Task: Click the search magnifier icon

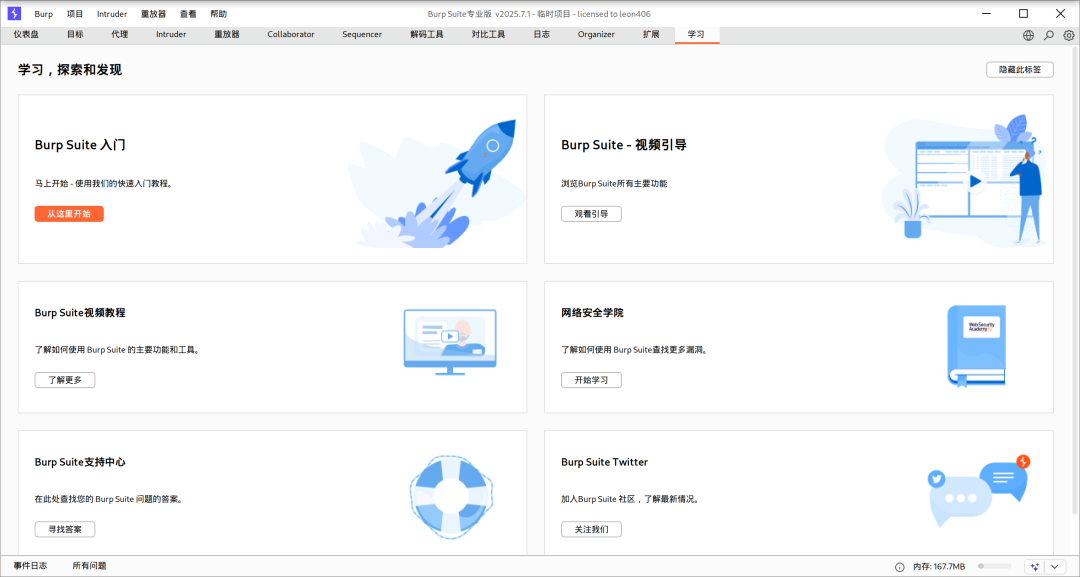Action: (1047, 34)
